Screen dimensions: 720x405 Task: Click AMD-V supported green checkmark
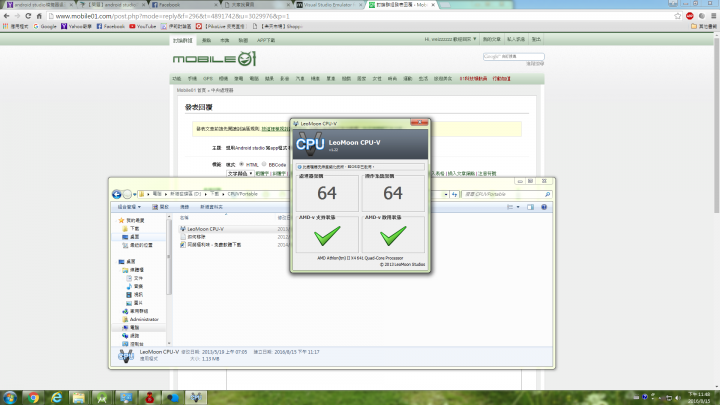(x=327, y=236)
